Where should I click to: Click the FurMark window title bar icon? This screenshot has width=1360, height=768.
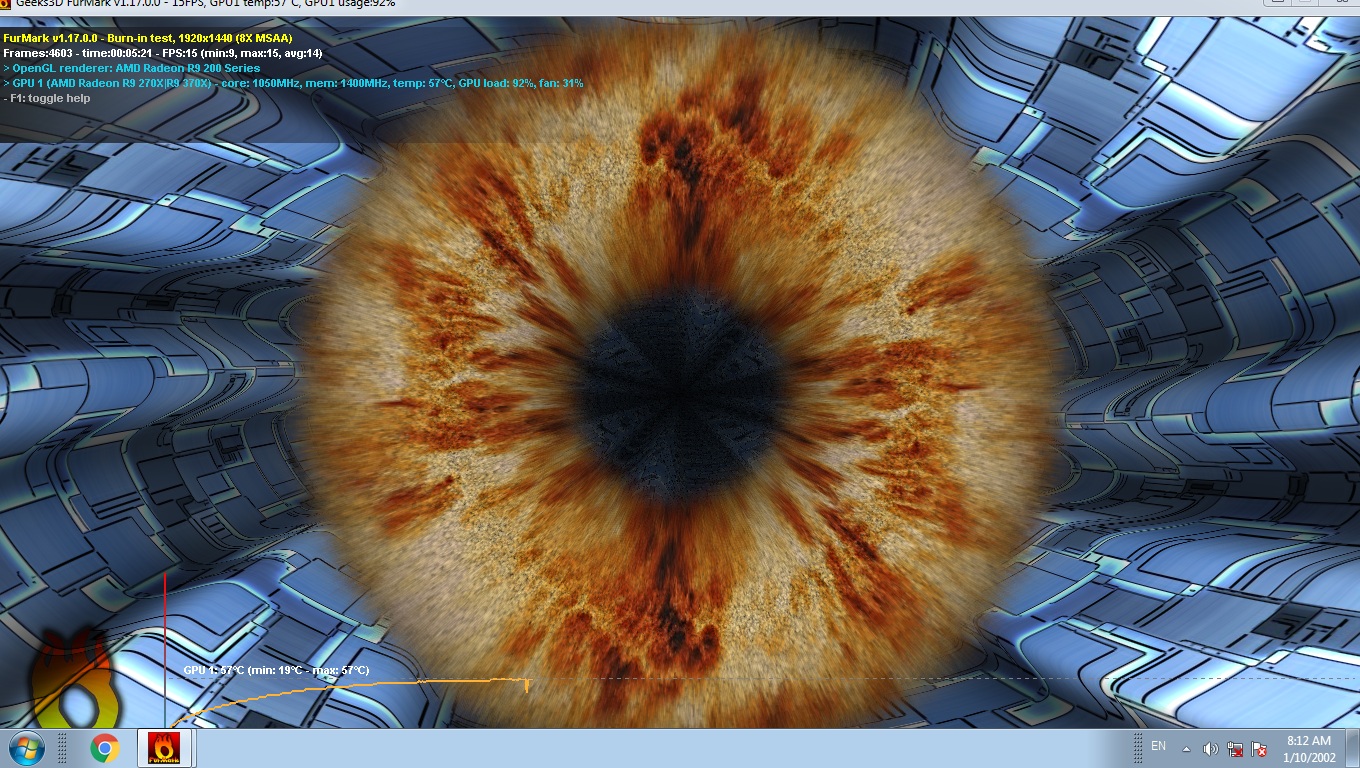click(x=6, y=4)
